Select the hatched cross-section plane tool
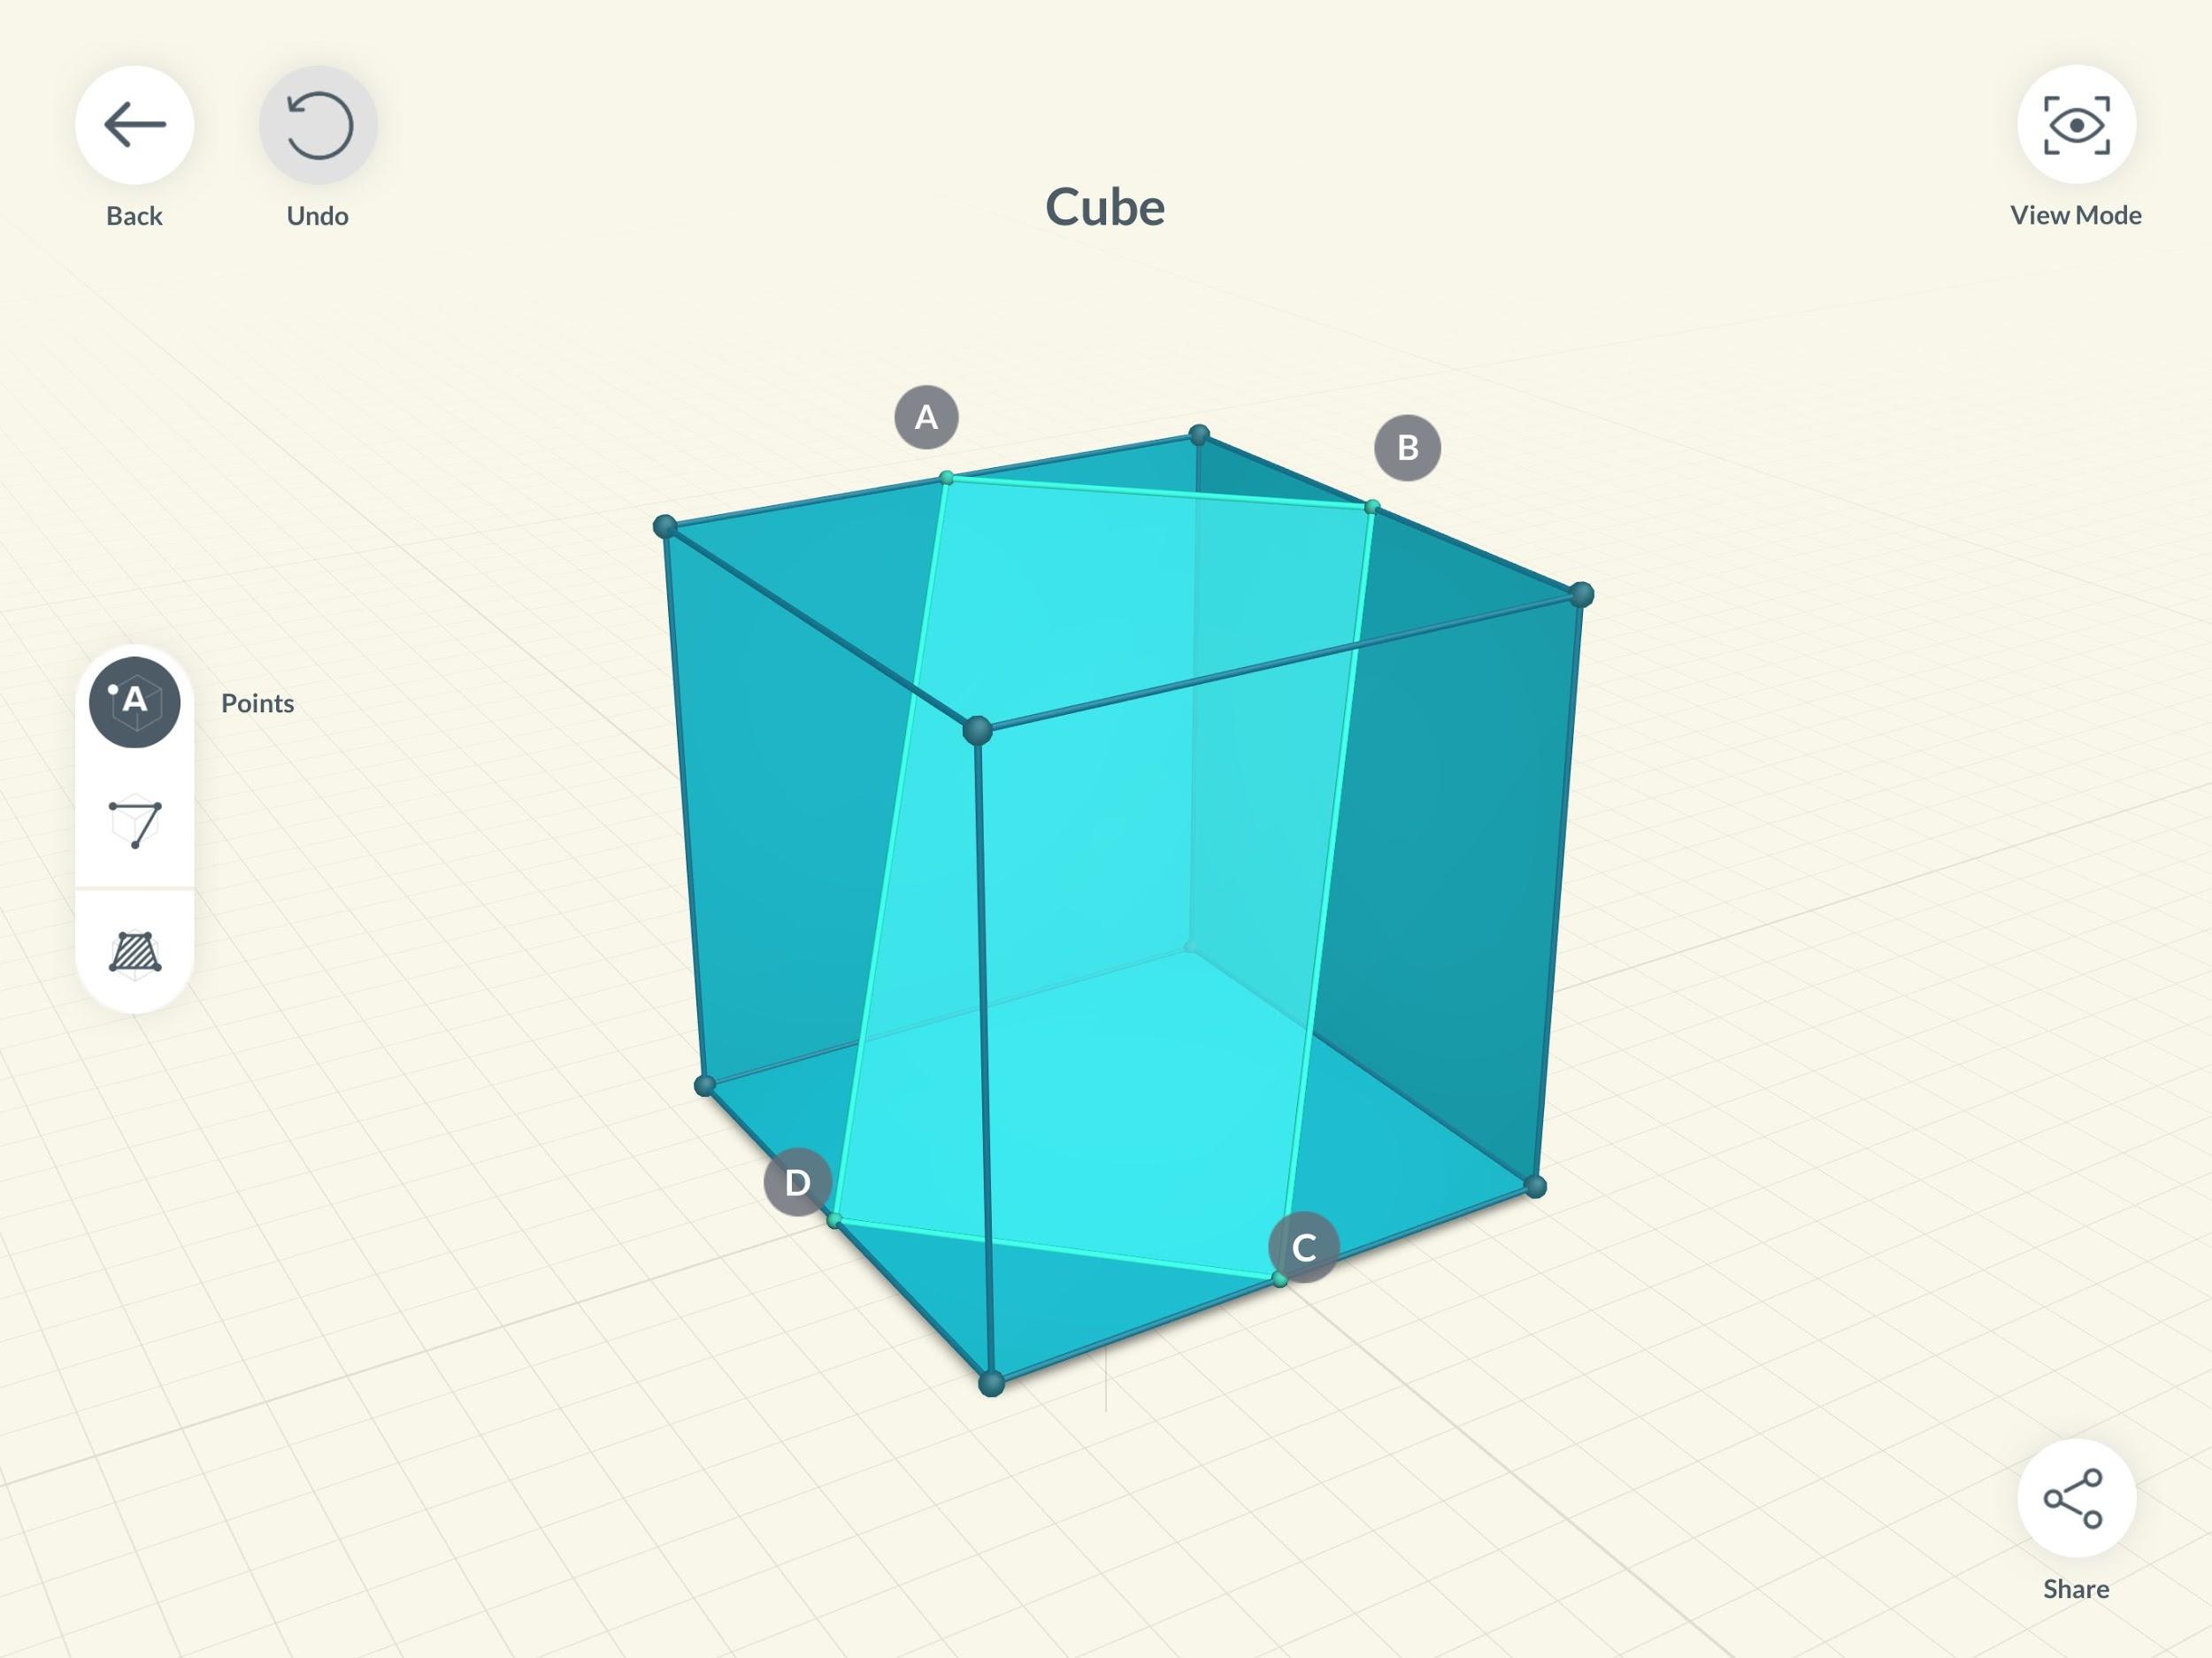This screenshot has width=2212, height=1658. [135, 953]
